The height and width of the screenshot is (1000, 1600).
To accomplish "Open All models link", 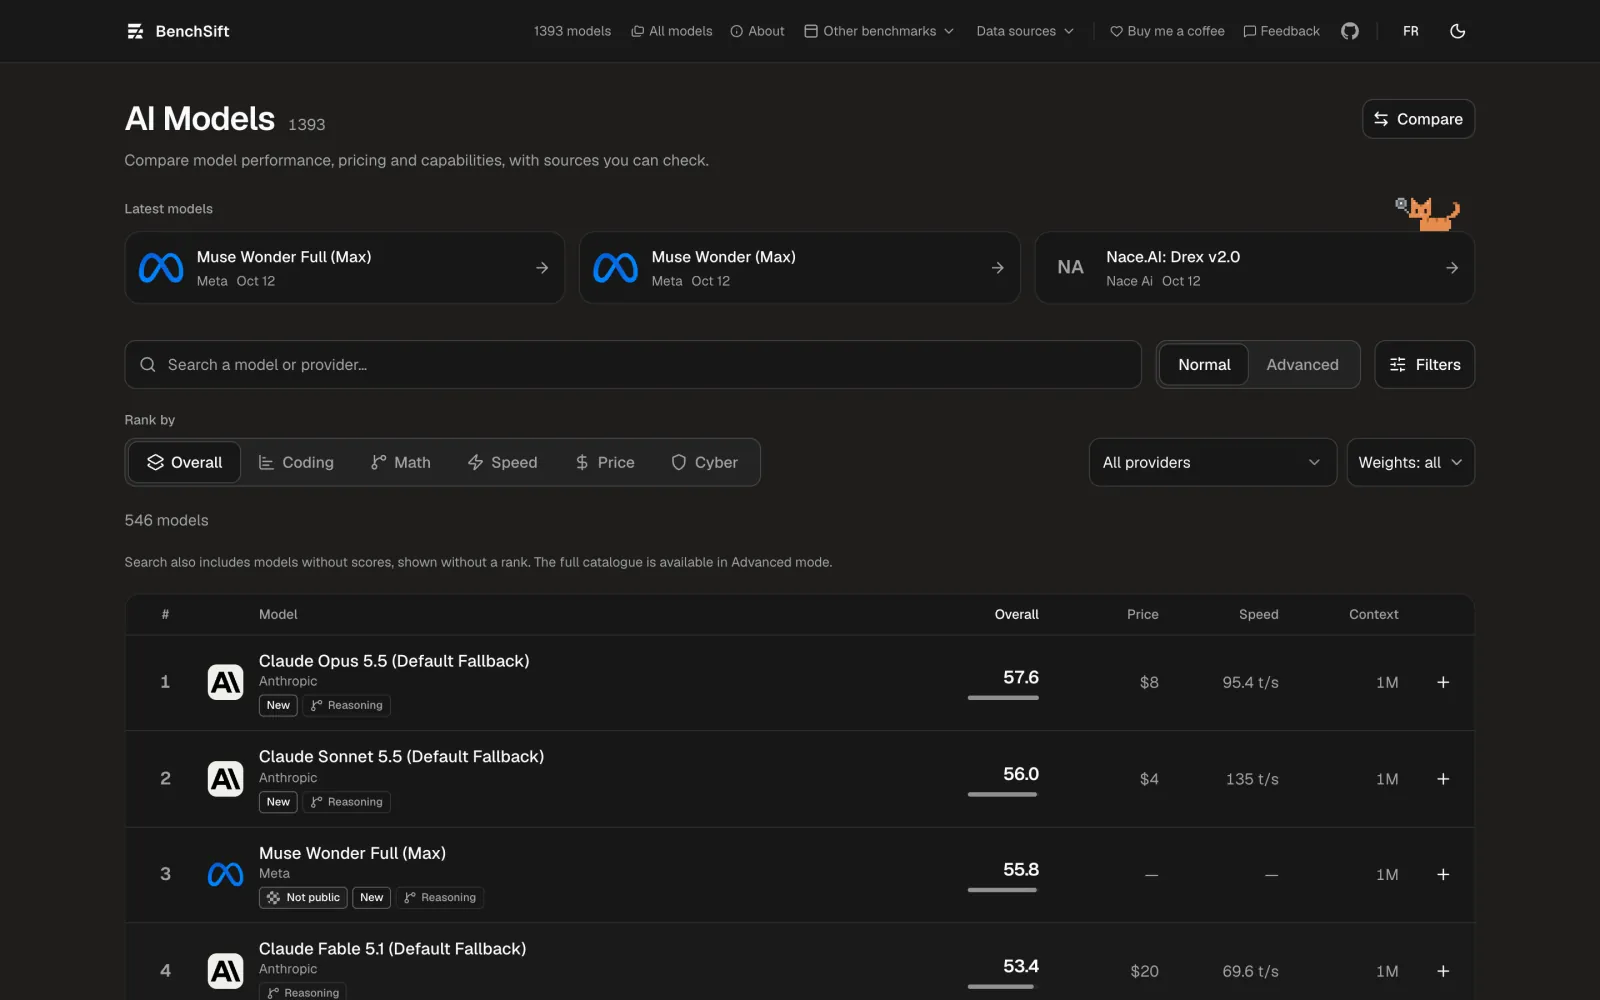I will [x=671, y=31].
